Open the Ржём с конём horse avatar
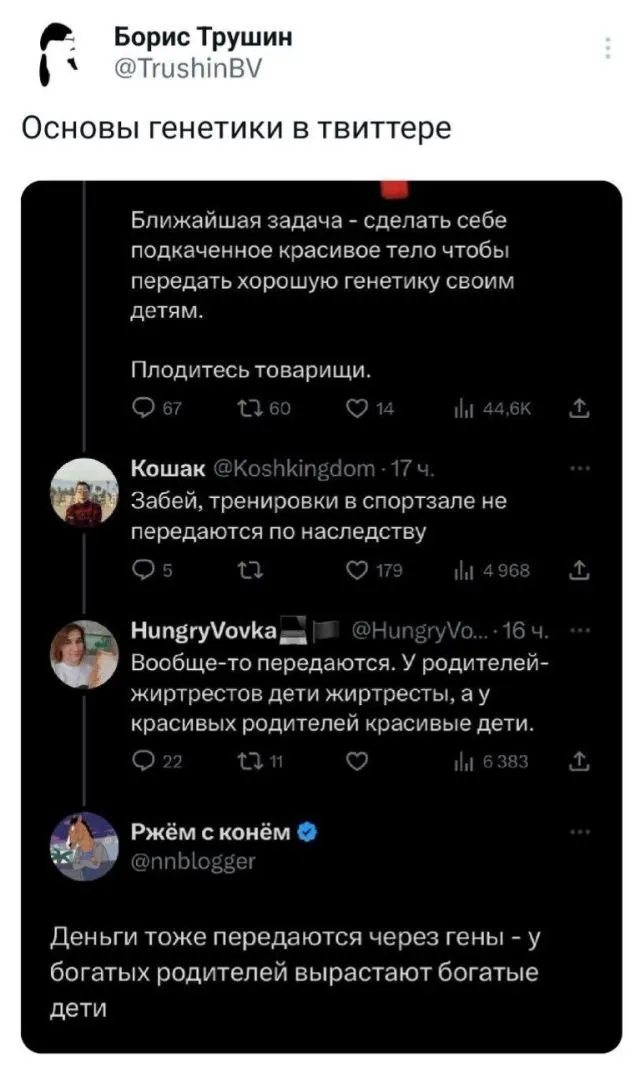 (85, 845)
